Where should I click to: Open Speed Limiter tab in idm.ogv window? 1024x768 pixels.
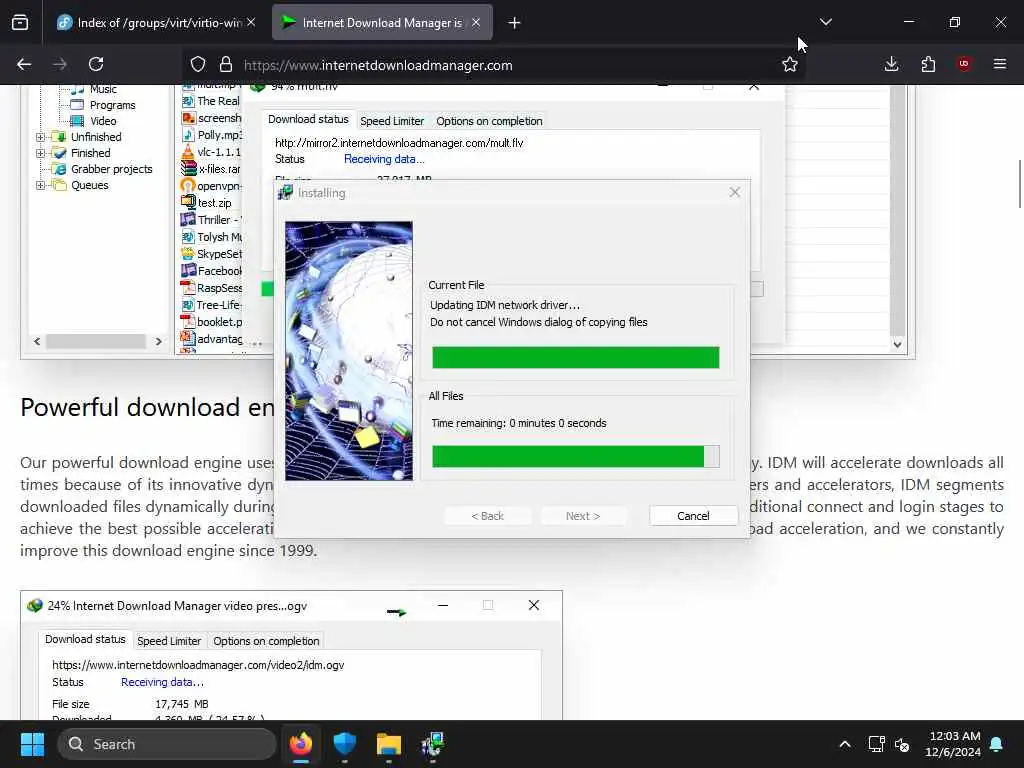[x=169, y=641]
